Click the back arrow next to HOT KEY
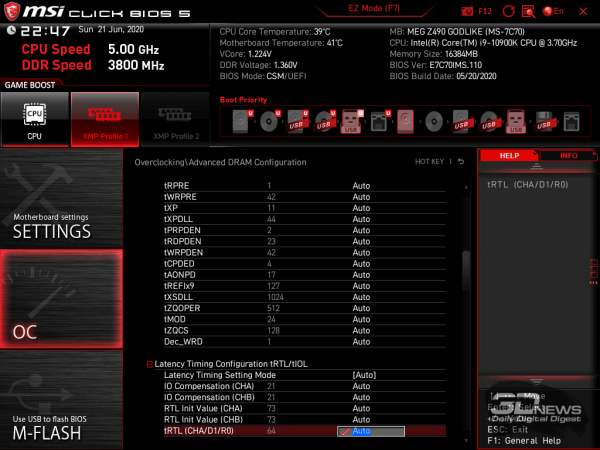Image resolution: width=600 pixels, height=450 pixels. pos(461,161)
